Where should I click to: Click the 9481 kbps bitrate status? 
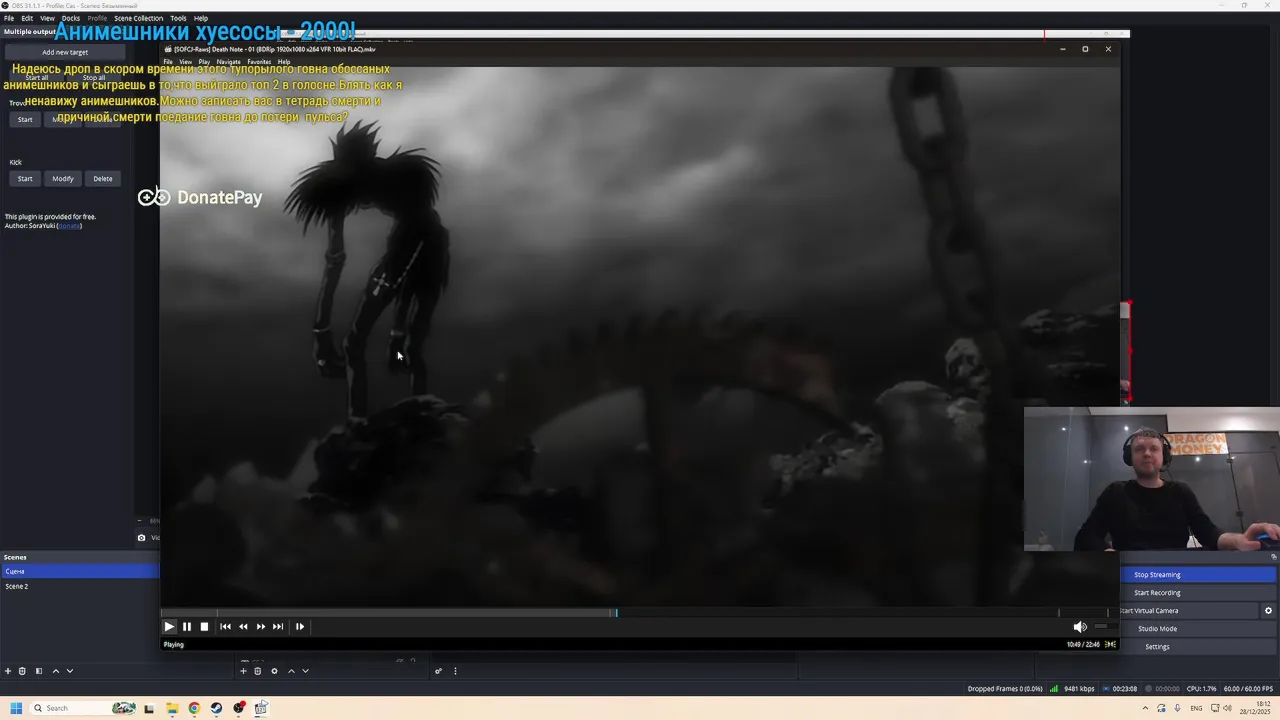pyautogui.click(x=1079, y=688)
